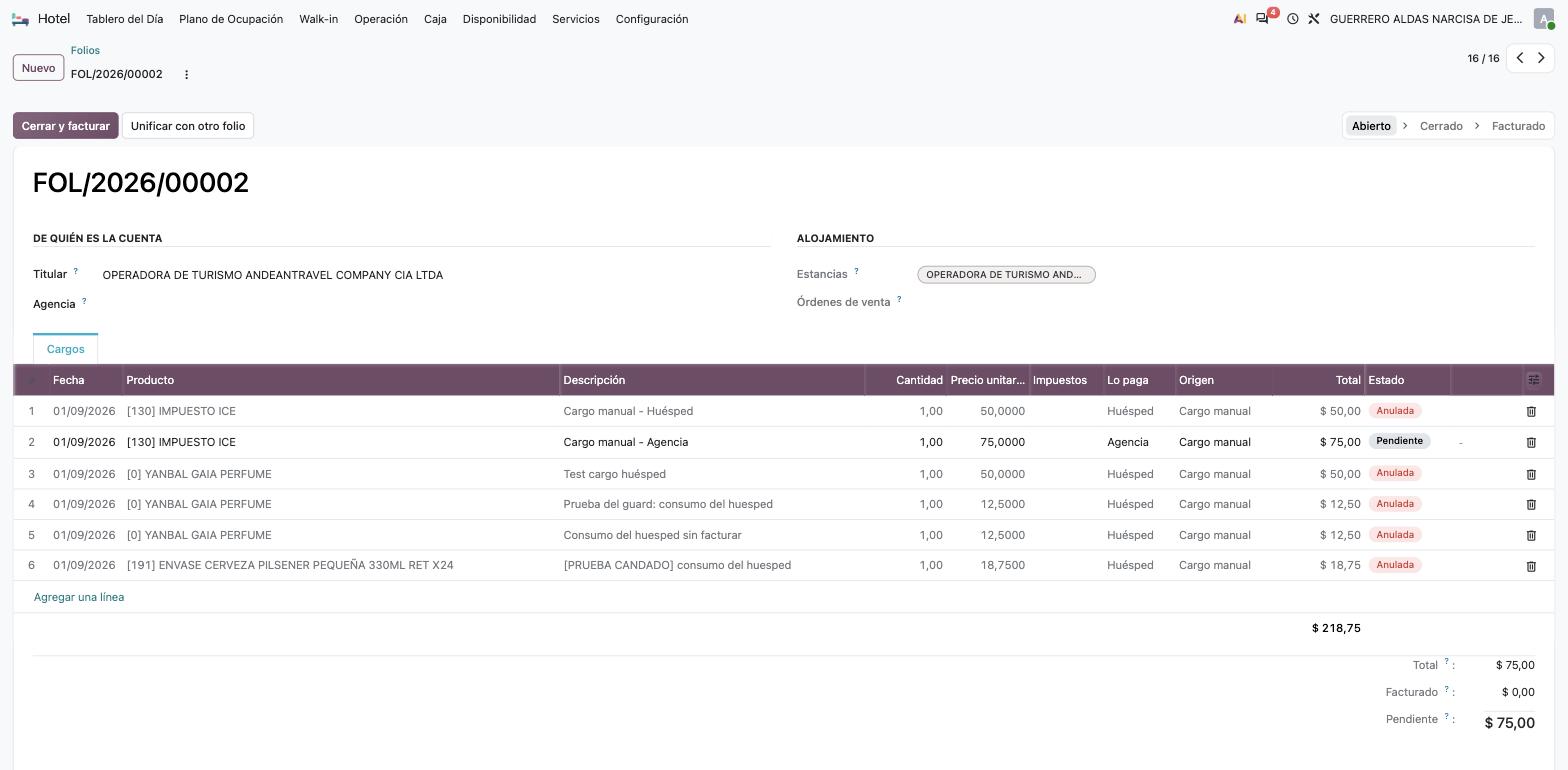
Task: Open the activities clock icon
Action: [1292, 19]
